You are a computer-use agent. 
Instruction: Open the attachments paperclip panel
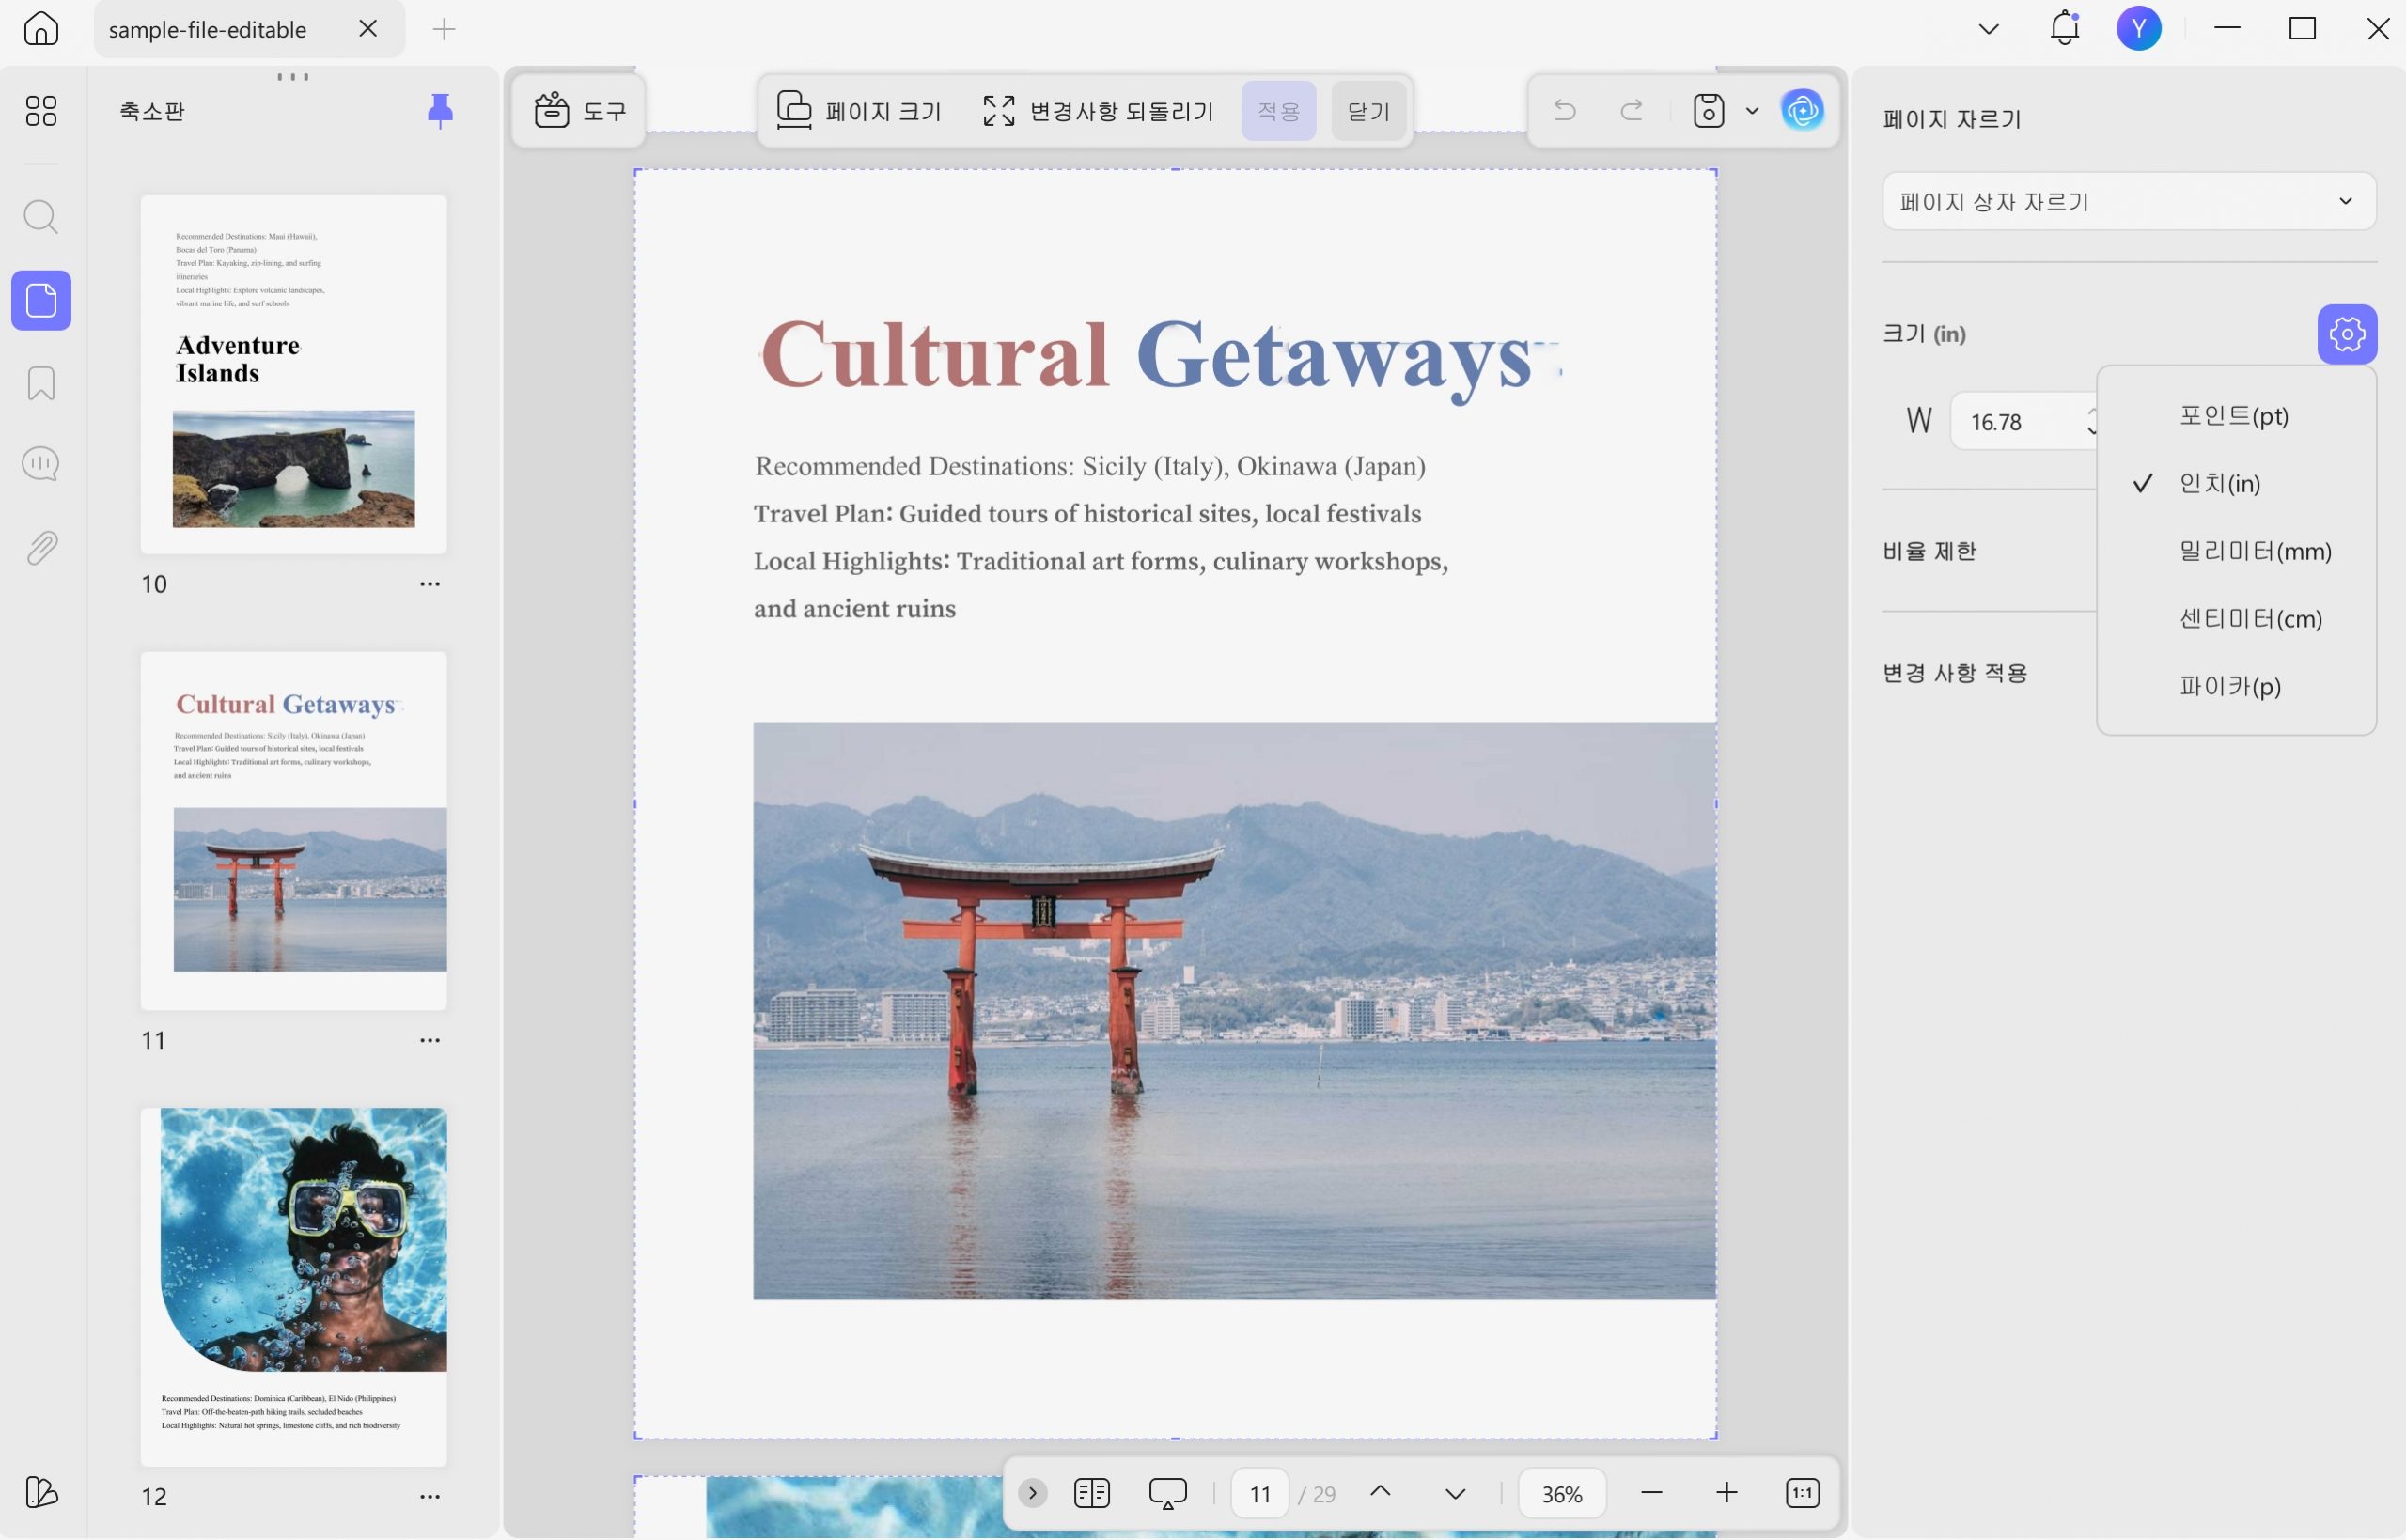(x=41, y=547)
